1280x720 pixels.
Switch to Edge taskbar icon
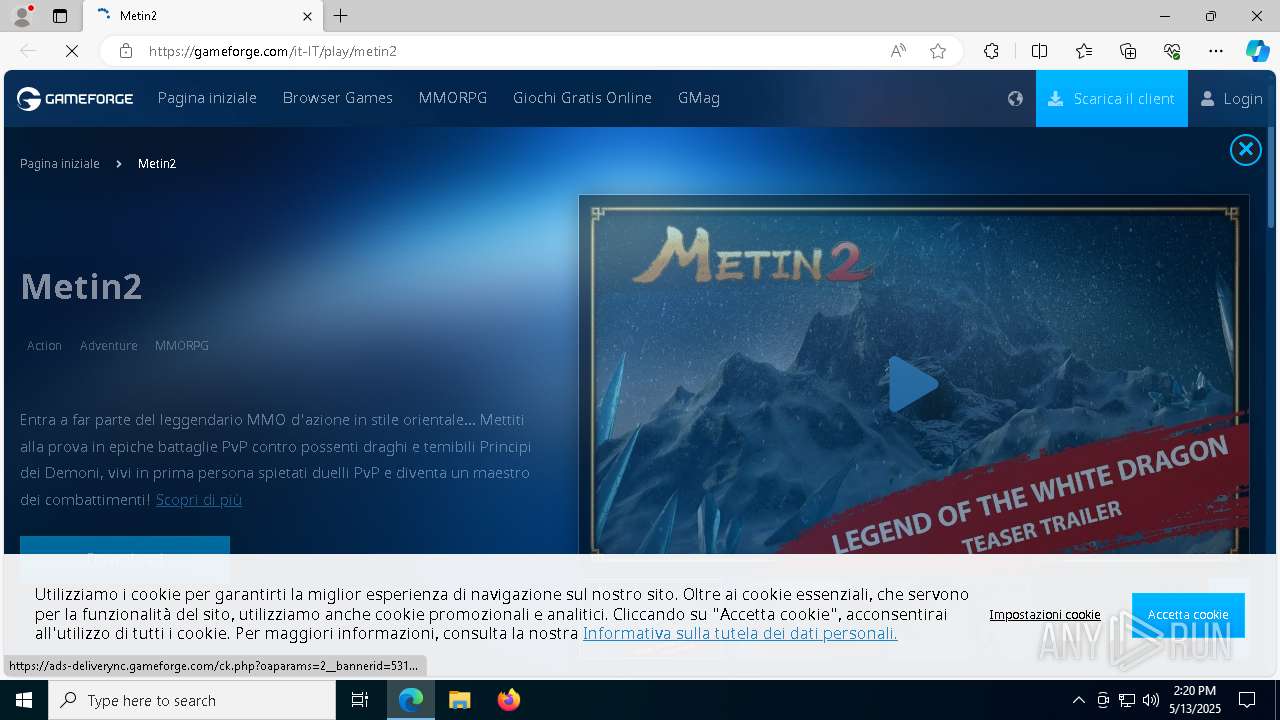[411, 700]
